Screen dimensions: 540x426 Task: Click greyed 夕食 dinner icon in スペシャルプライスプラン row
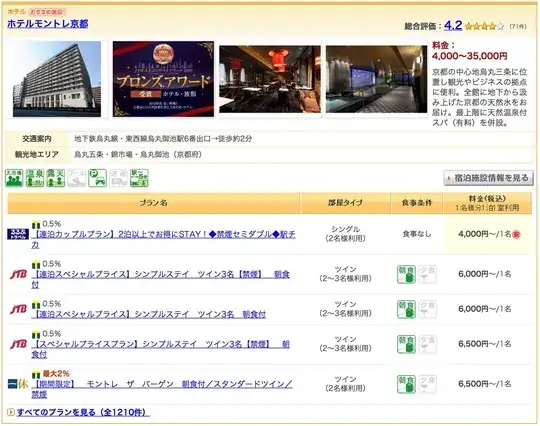coord(428,344)
